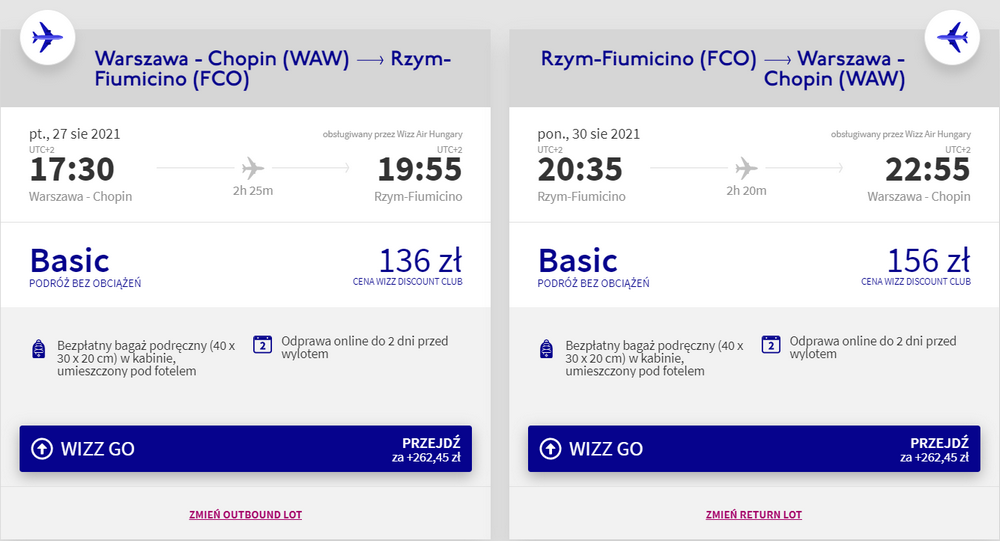
Task: Click the Warszawa - Chopin (WAW) route header
Action: 273,68
